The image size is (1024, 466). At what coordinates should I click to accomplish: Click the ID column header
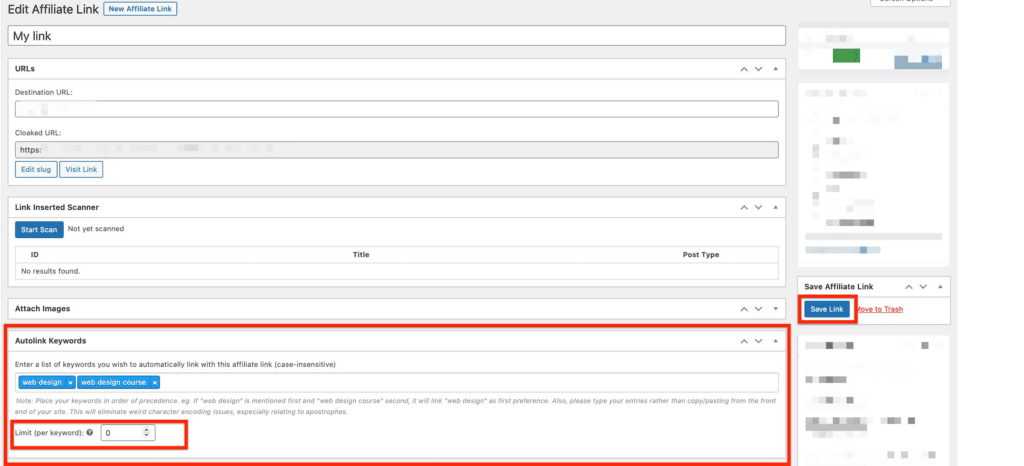35,255
